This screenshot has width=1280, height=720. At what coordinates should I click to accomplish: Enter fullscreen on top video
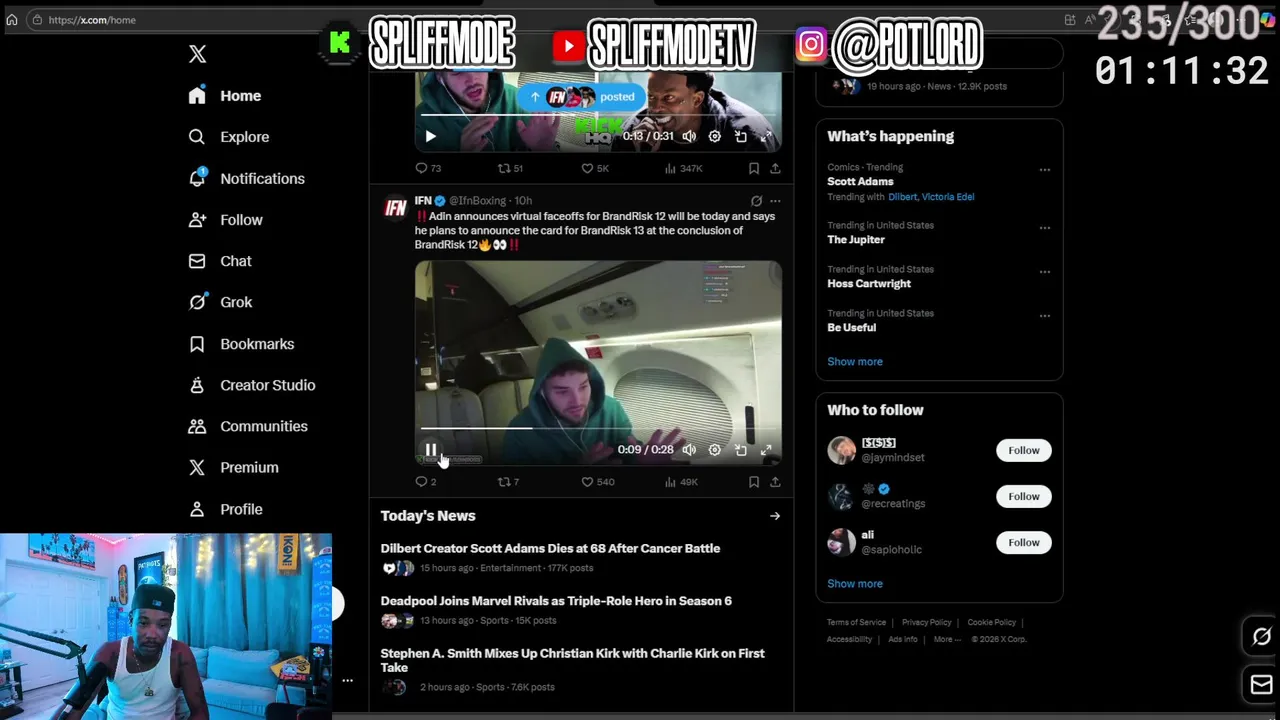[x=766, y=136]
